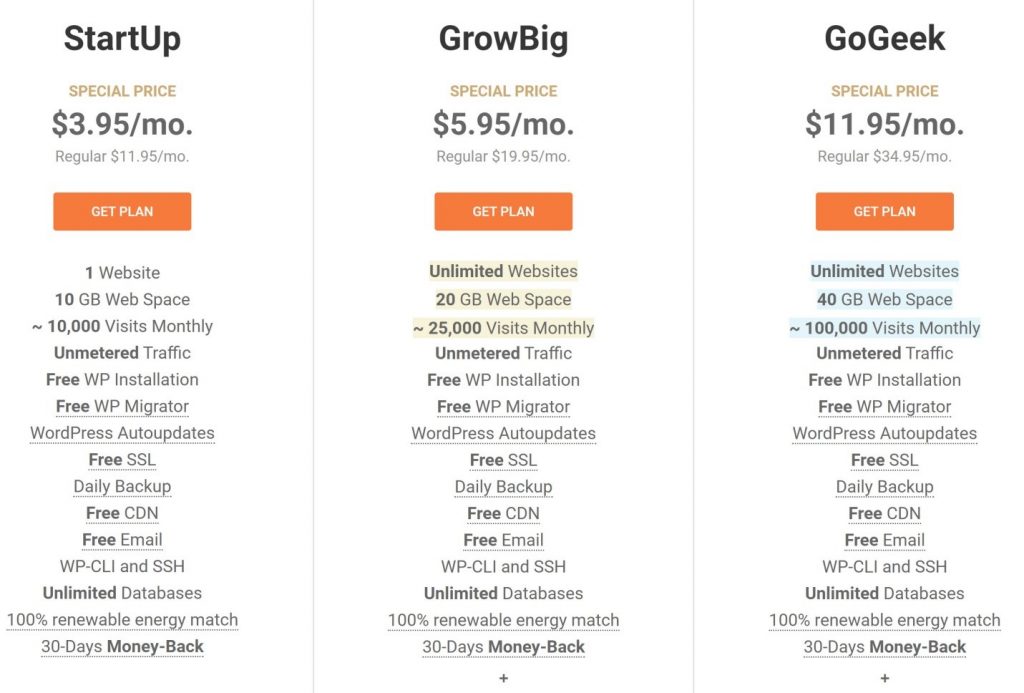Viewport: 1024px width, 693px height.
Task: Select GET PLAN for GrowBig
Action: 504,211
